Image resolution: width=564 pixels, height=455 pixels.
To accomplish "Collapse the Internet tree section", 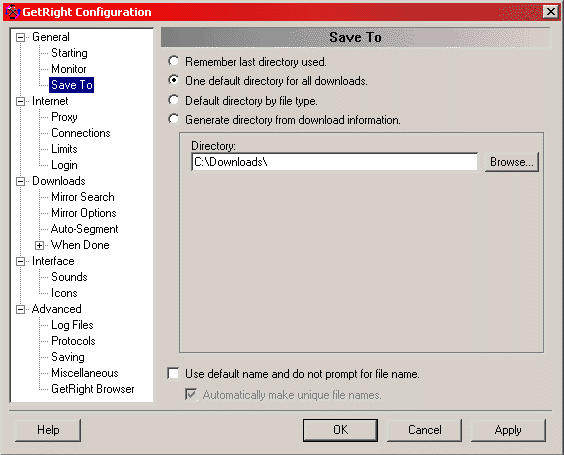I will coord(21,101).
